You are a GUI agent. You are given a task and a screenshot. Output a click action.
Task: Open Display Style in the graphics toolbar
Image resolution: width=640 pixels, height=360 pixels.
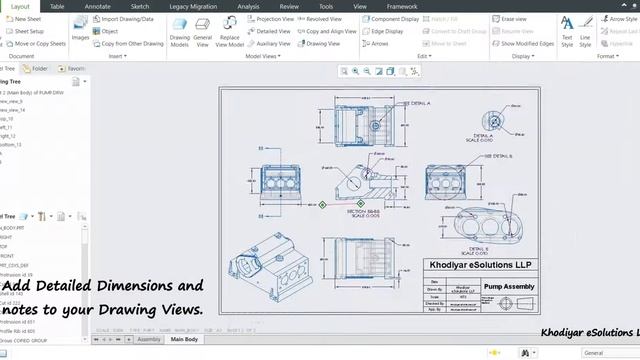pos(391,71)
